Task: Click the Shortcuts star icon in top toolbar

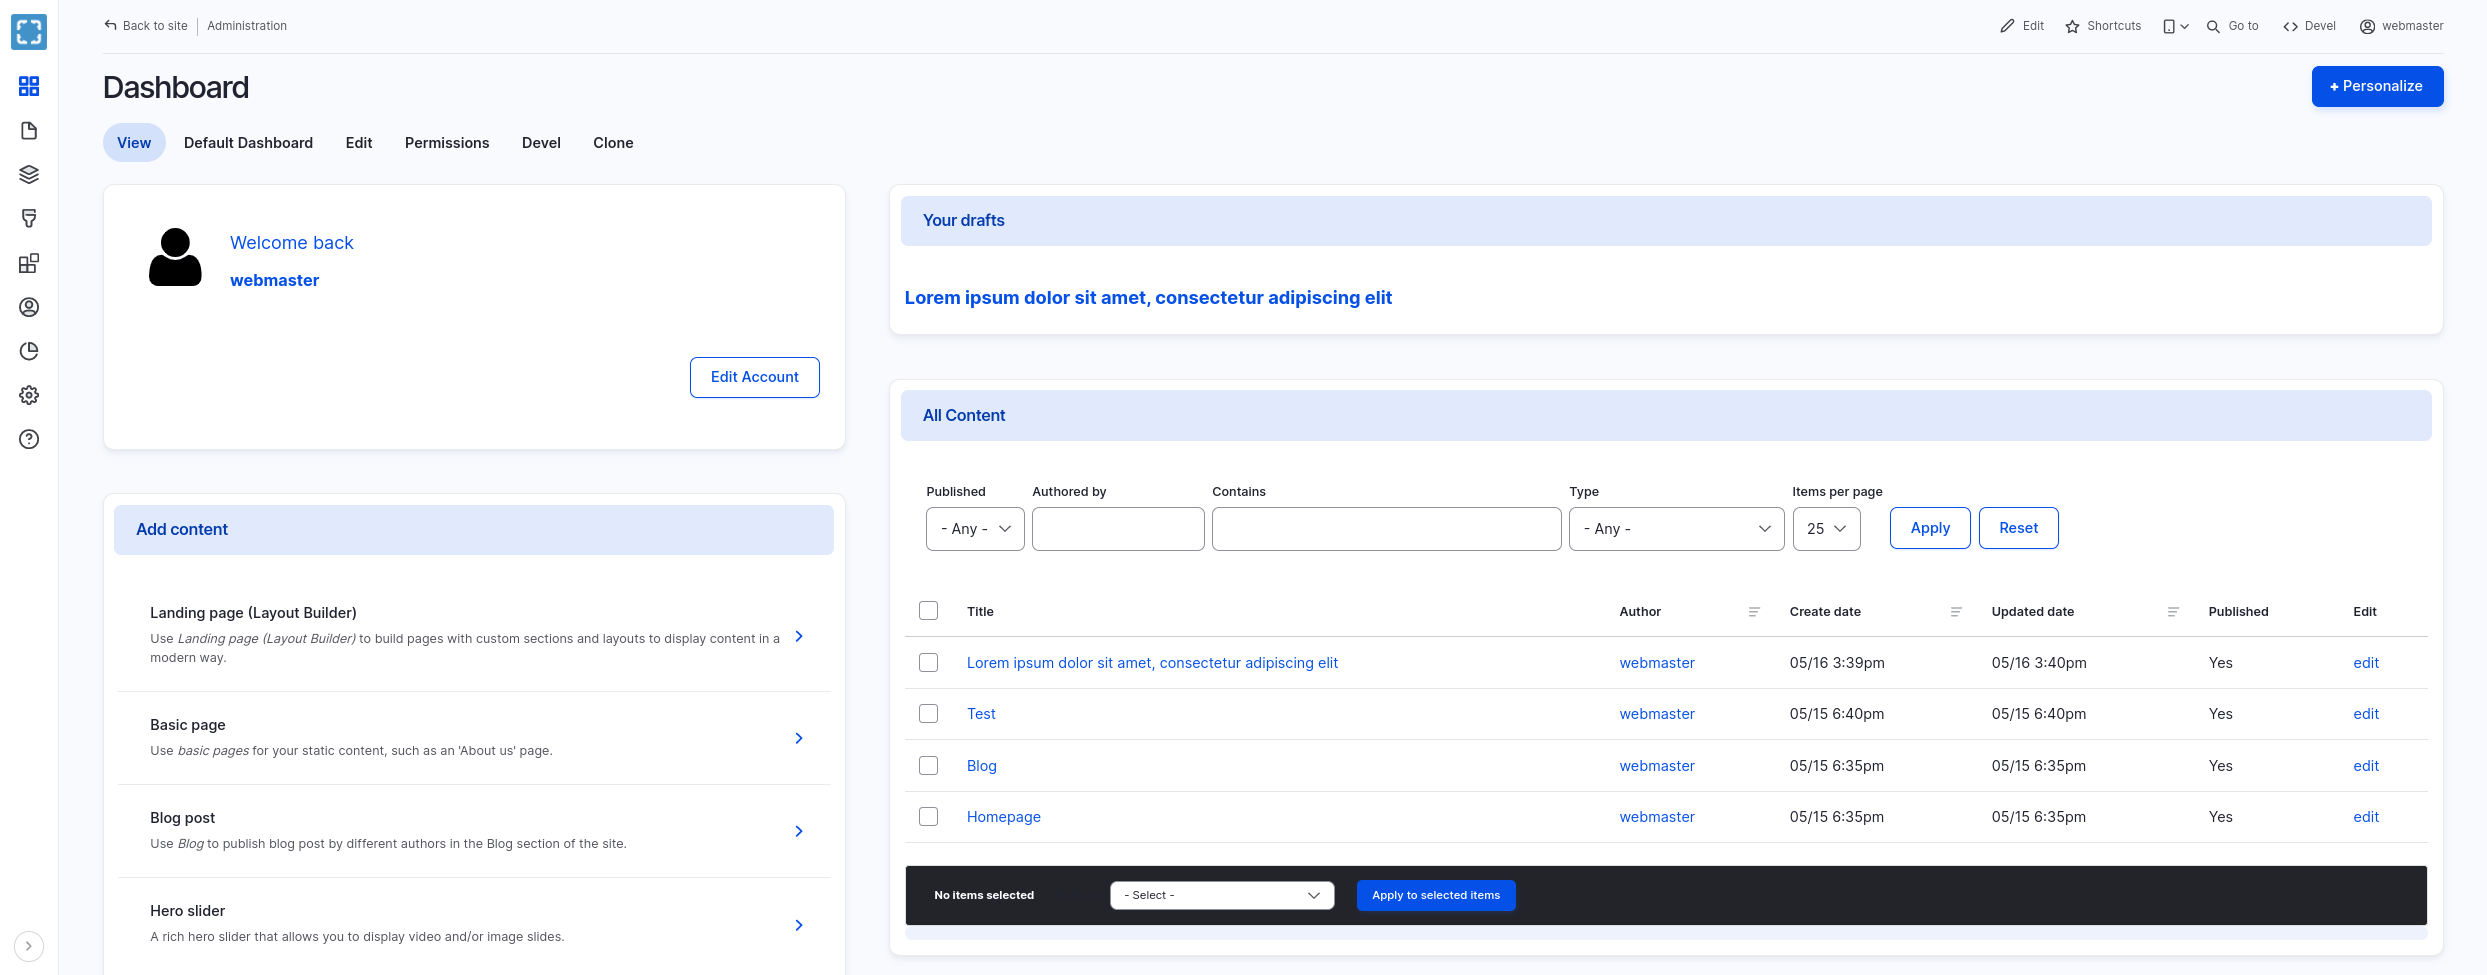Action: 2072,26
